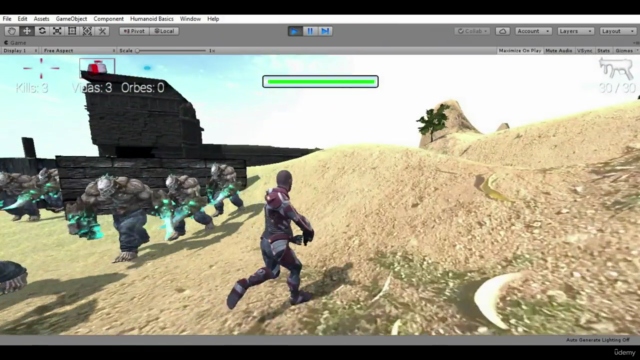Select the Move tool
640x360 pixels.
tap(27, 31)
